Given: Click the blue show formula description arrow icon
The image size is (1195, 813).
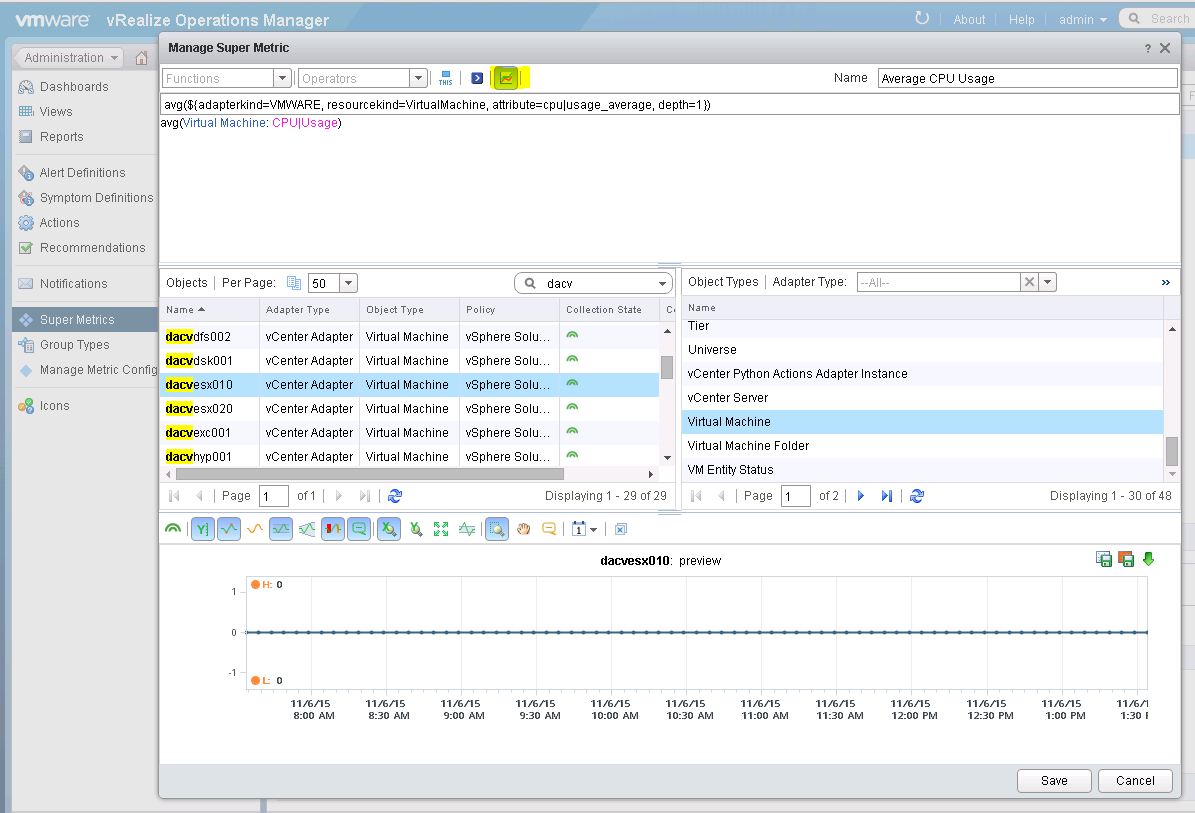Looking at the screenshot, I should tap(477, 78).
